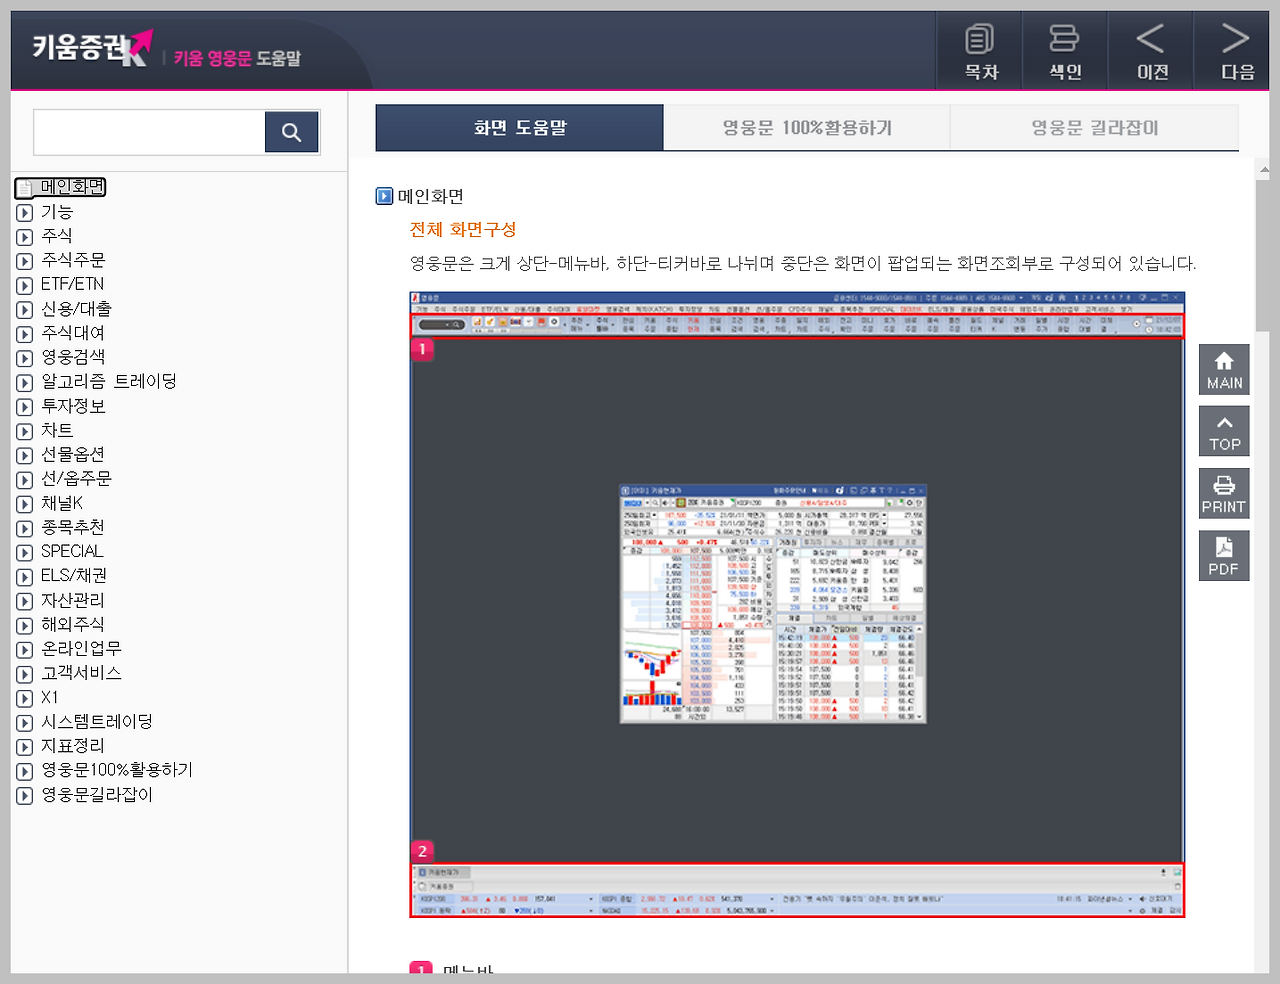Go to next page with 다음
Viewport: 1280px width, 984px height.
click(x=1236, y=51)
